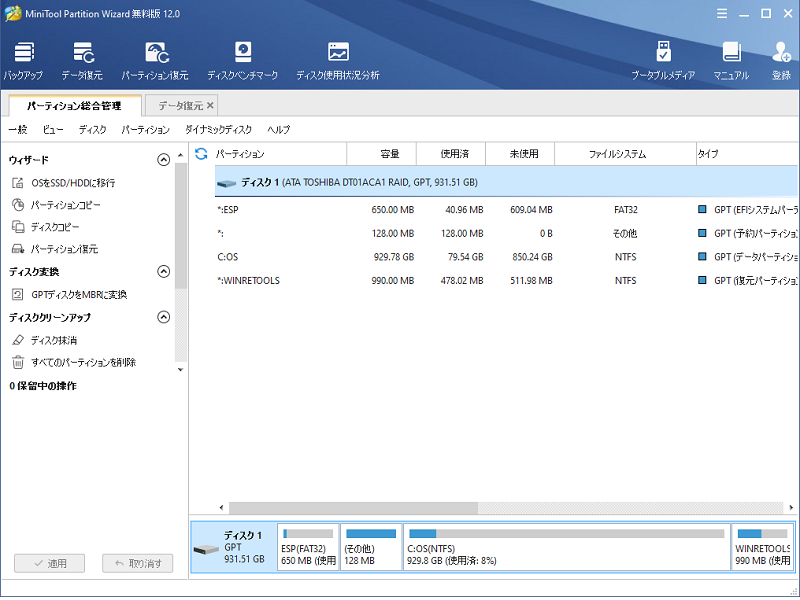The height and width of the screenshot is (600, 800).
Task: Click right arrow of horizontal scrollbar
Action: (791, 508)
